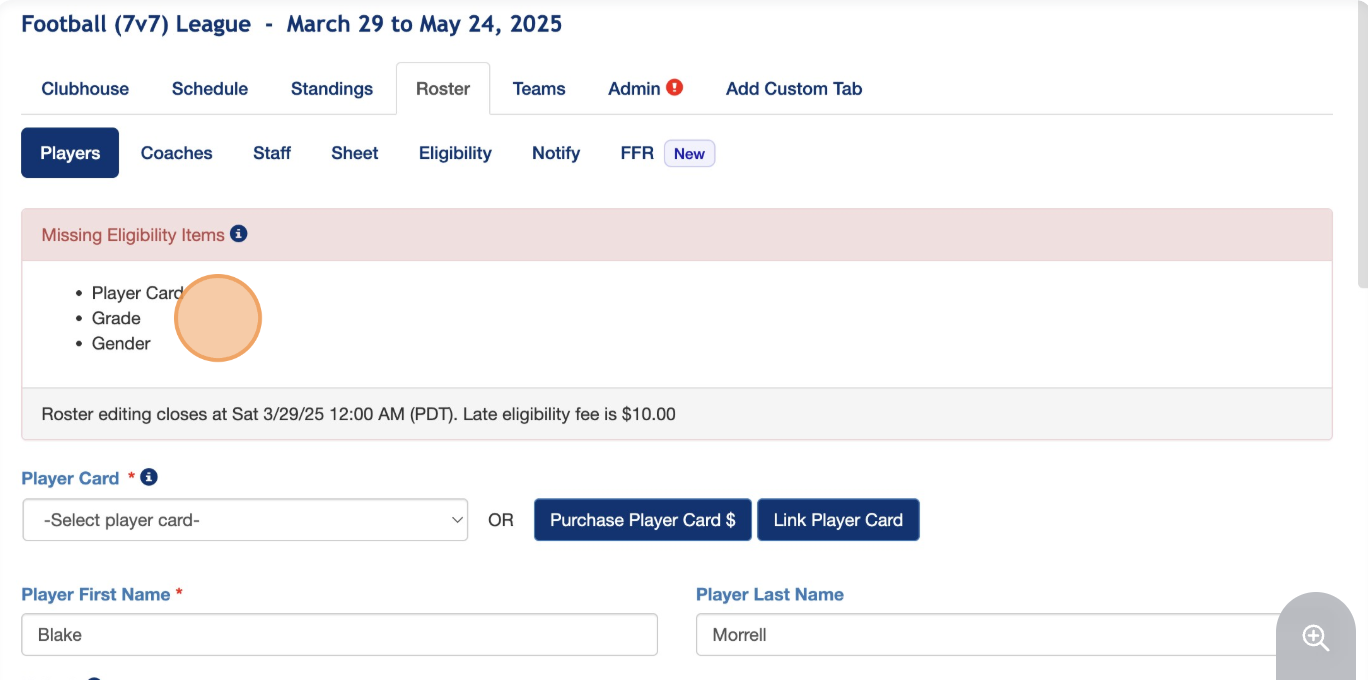This screenshot has height=680, width=1368.
Task: Click the red alert icon on Admin tab
Action: coord(675,87)
